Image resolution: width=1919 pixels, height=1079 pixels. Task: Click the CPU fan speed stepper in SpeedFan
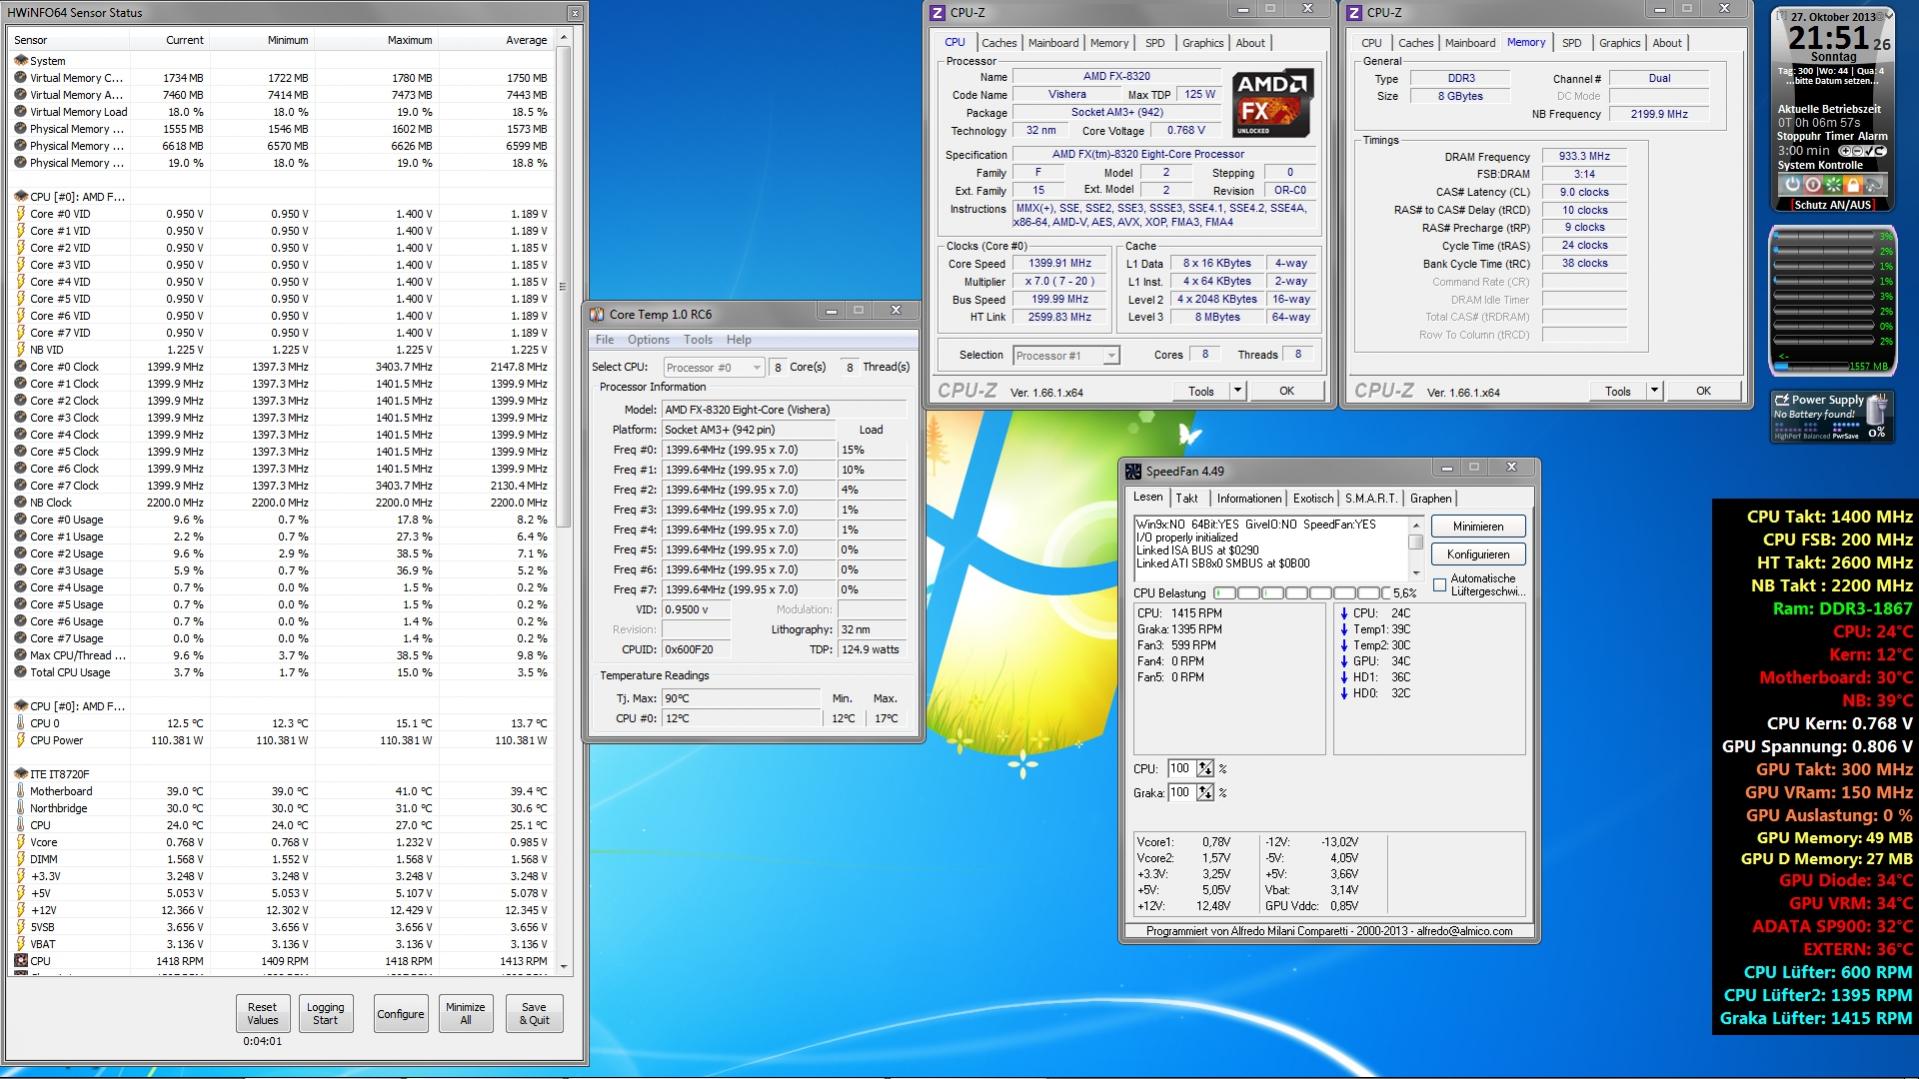click(1205, 769)
